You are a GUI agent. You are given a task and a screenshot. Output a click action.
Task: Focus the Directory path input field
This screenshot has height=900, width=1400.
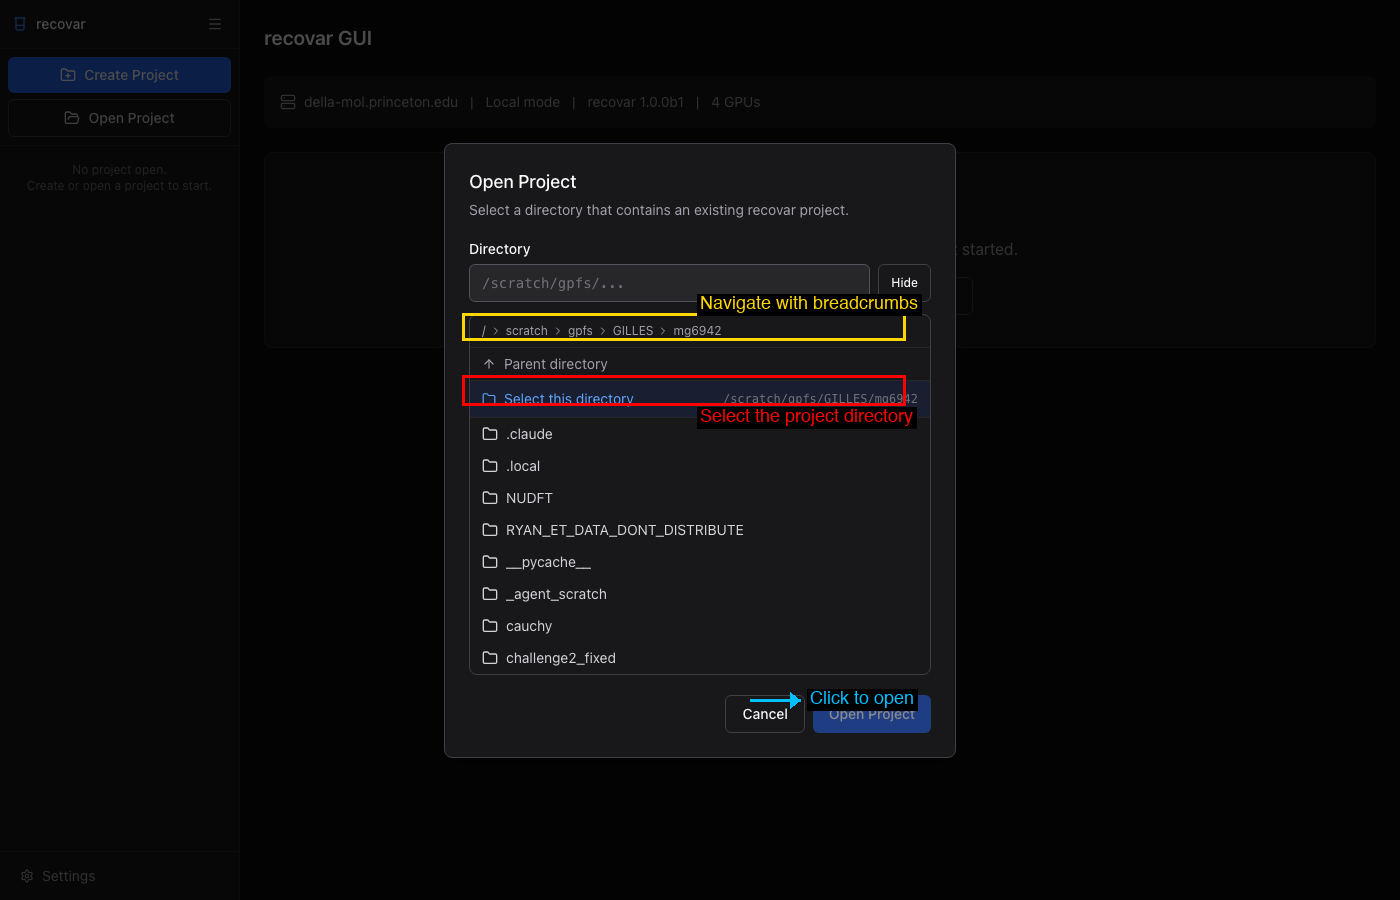(x=669, y=283)
